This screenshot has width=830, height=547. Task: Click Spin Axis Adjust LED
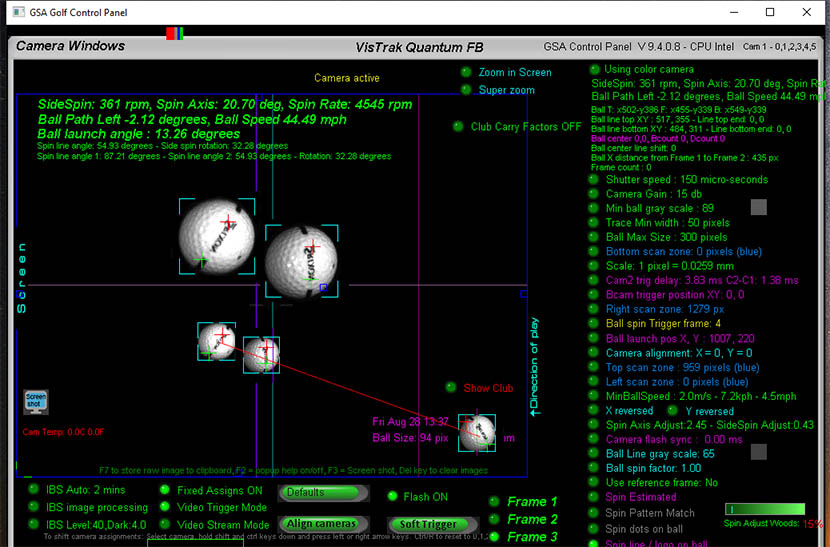594,425
